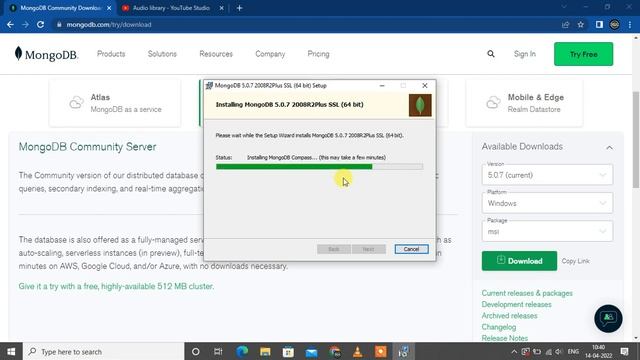Open Cortana circle icon in taskbar

coord(196,351)
